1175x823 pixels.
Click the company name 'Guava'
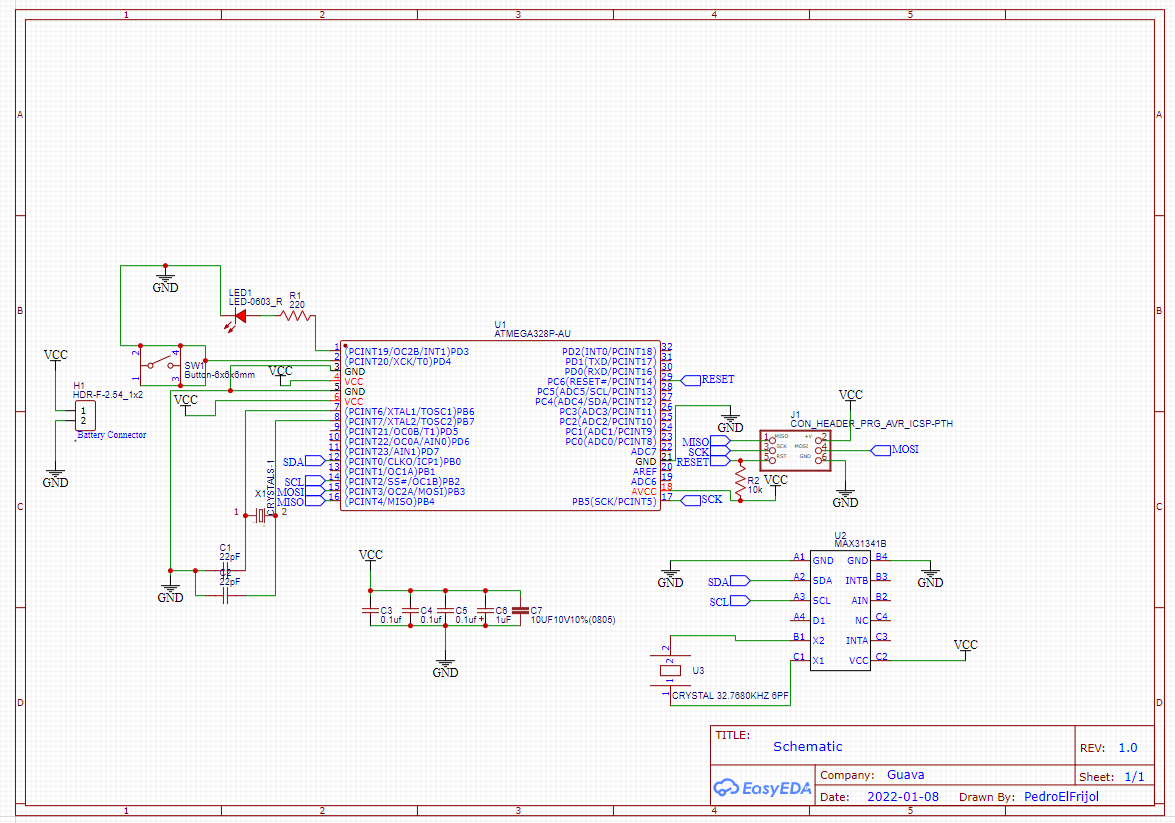point(905,775)
